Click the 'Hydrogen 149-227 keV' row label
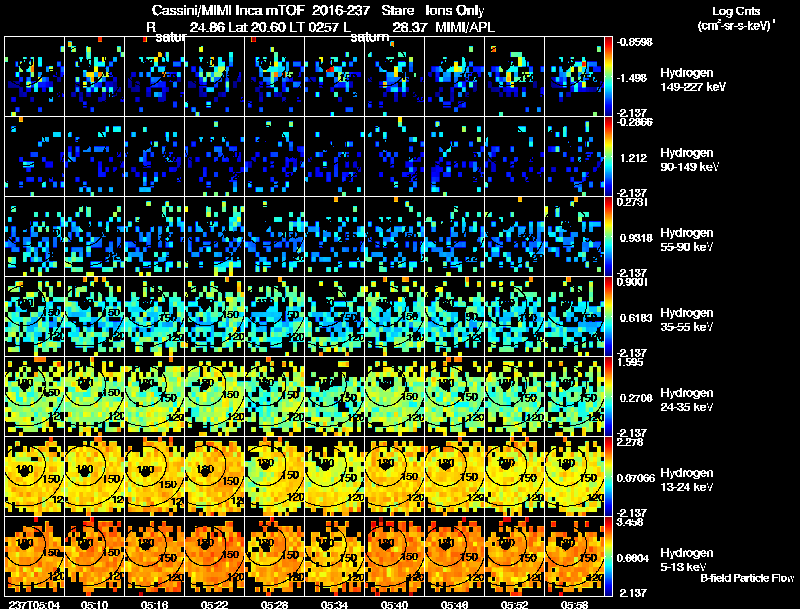This screenshot has width=800, height=609. 693,80
